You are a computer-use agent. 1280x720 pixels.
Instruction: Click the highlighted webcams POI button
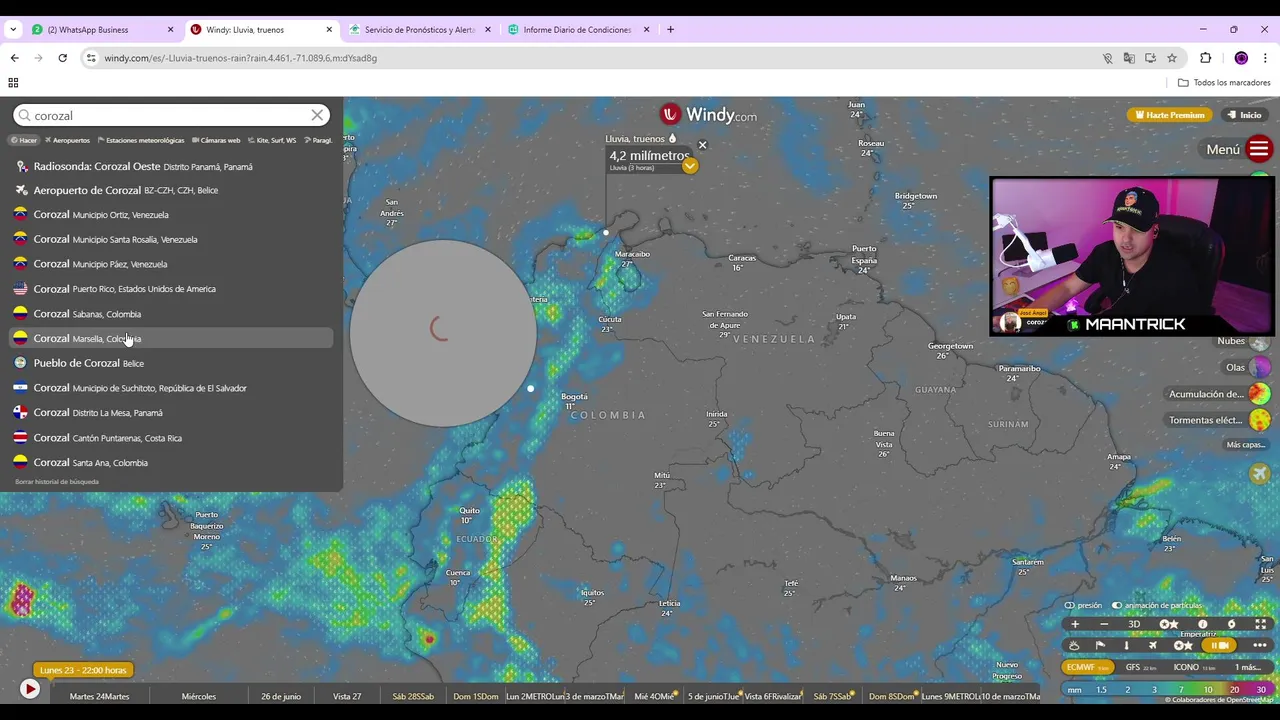tap(1219, 645)
